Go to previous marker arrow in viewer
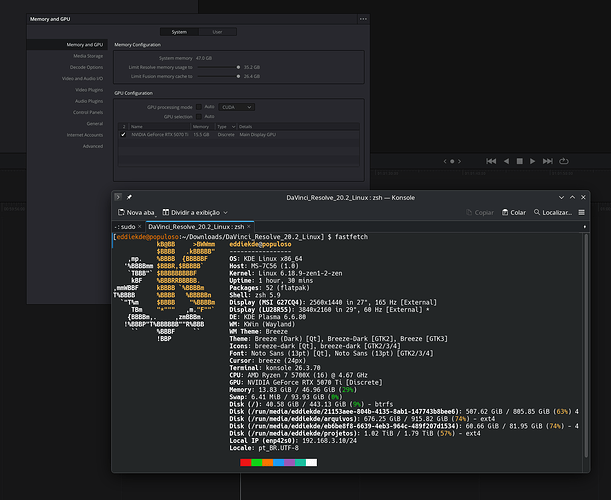The height and width of the screenshot is (500, 611). point(445,161)
